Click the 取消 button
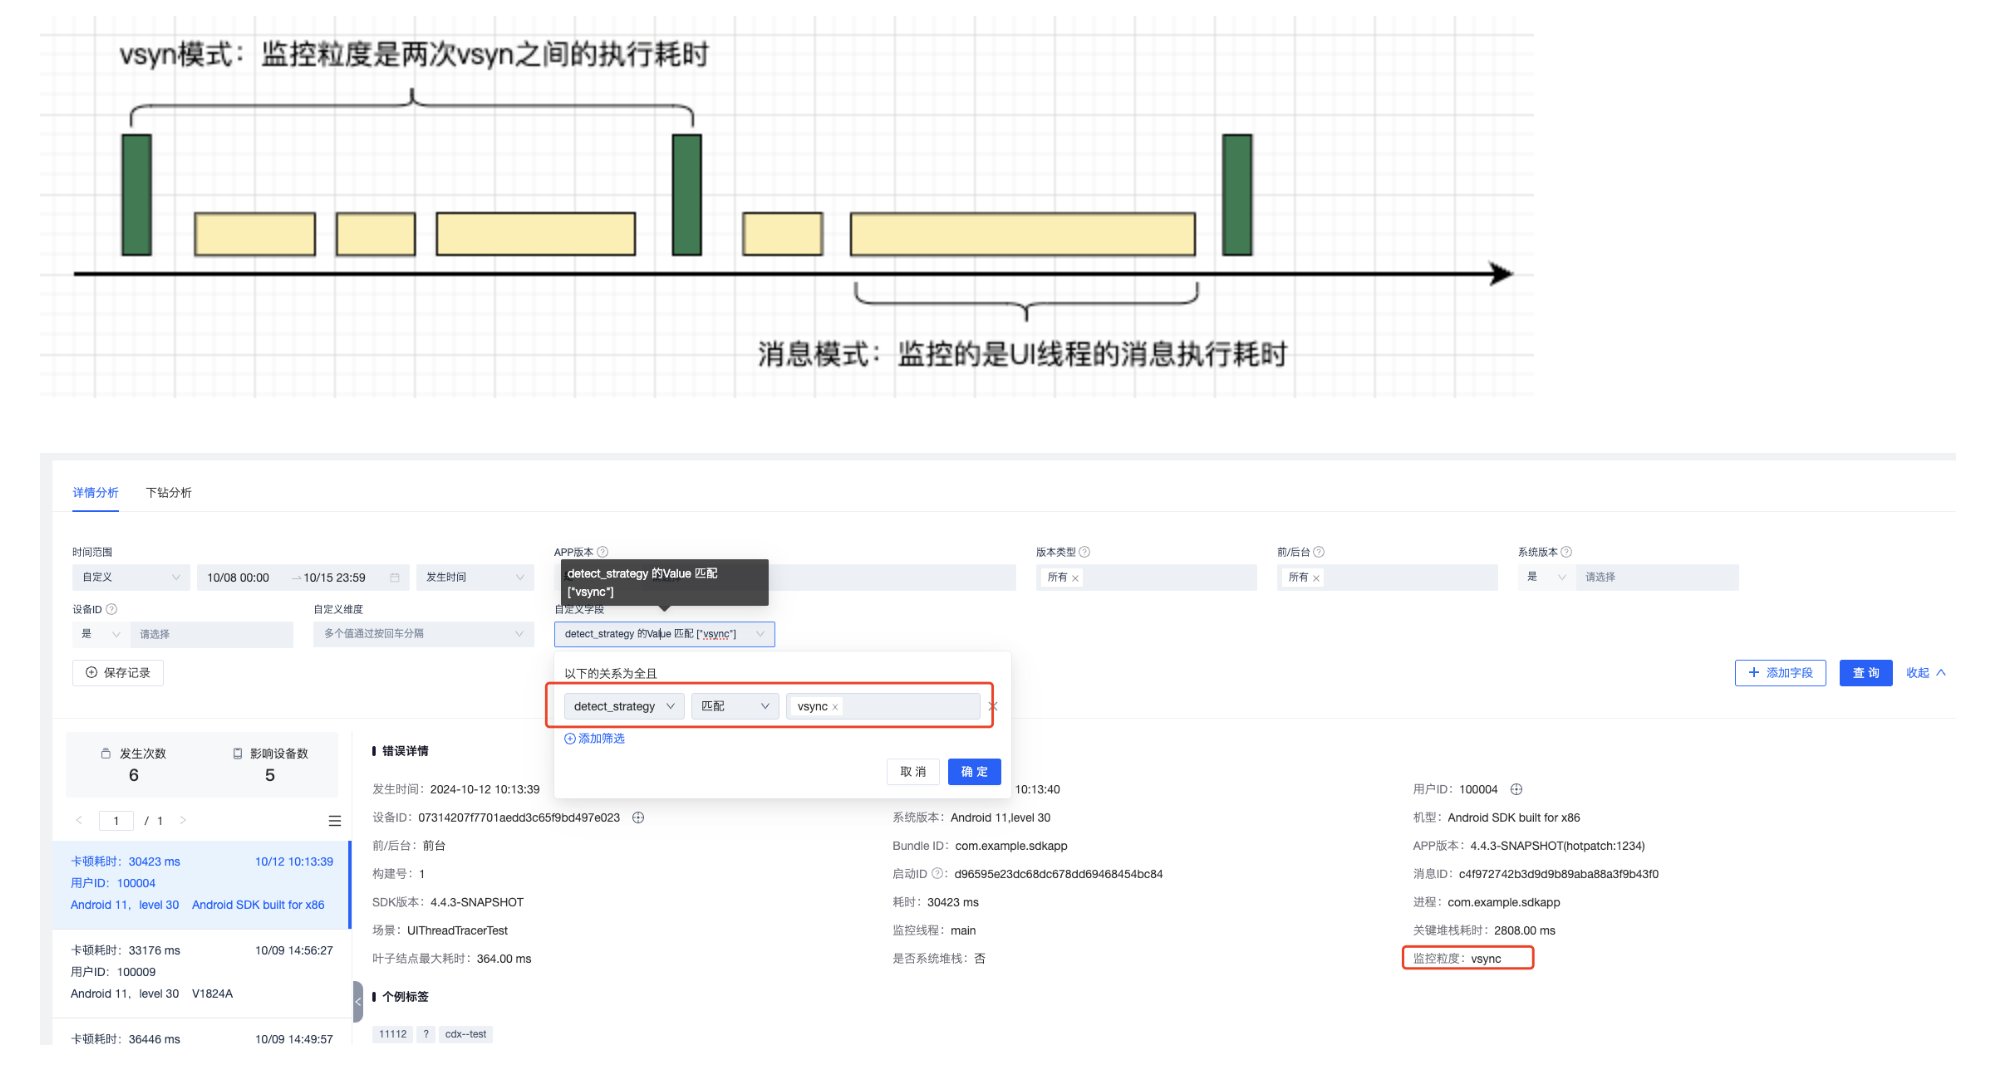 tap(913, 772)
